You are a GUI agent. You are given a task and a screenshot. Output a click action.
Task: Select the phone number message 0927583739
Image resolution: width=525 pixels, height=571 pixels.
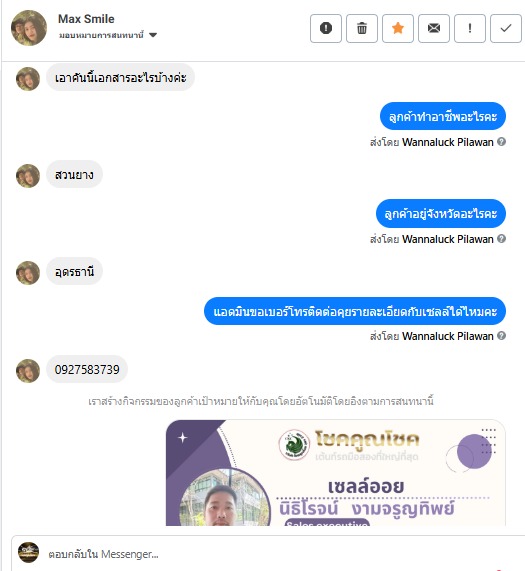(x=87, y=369)
